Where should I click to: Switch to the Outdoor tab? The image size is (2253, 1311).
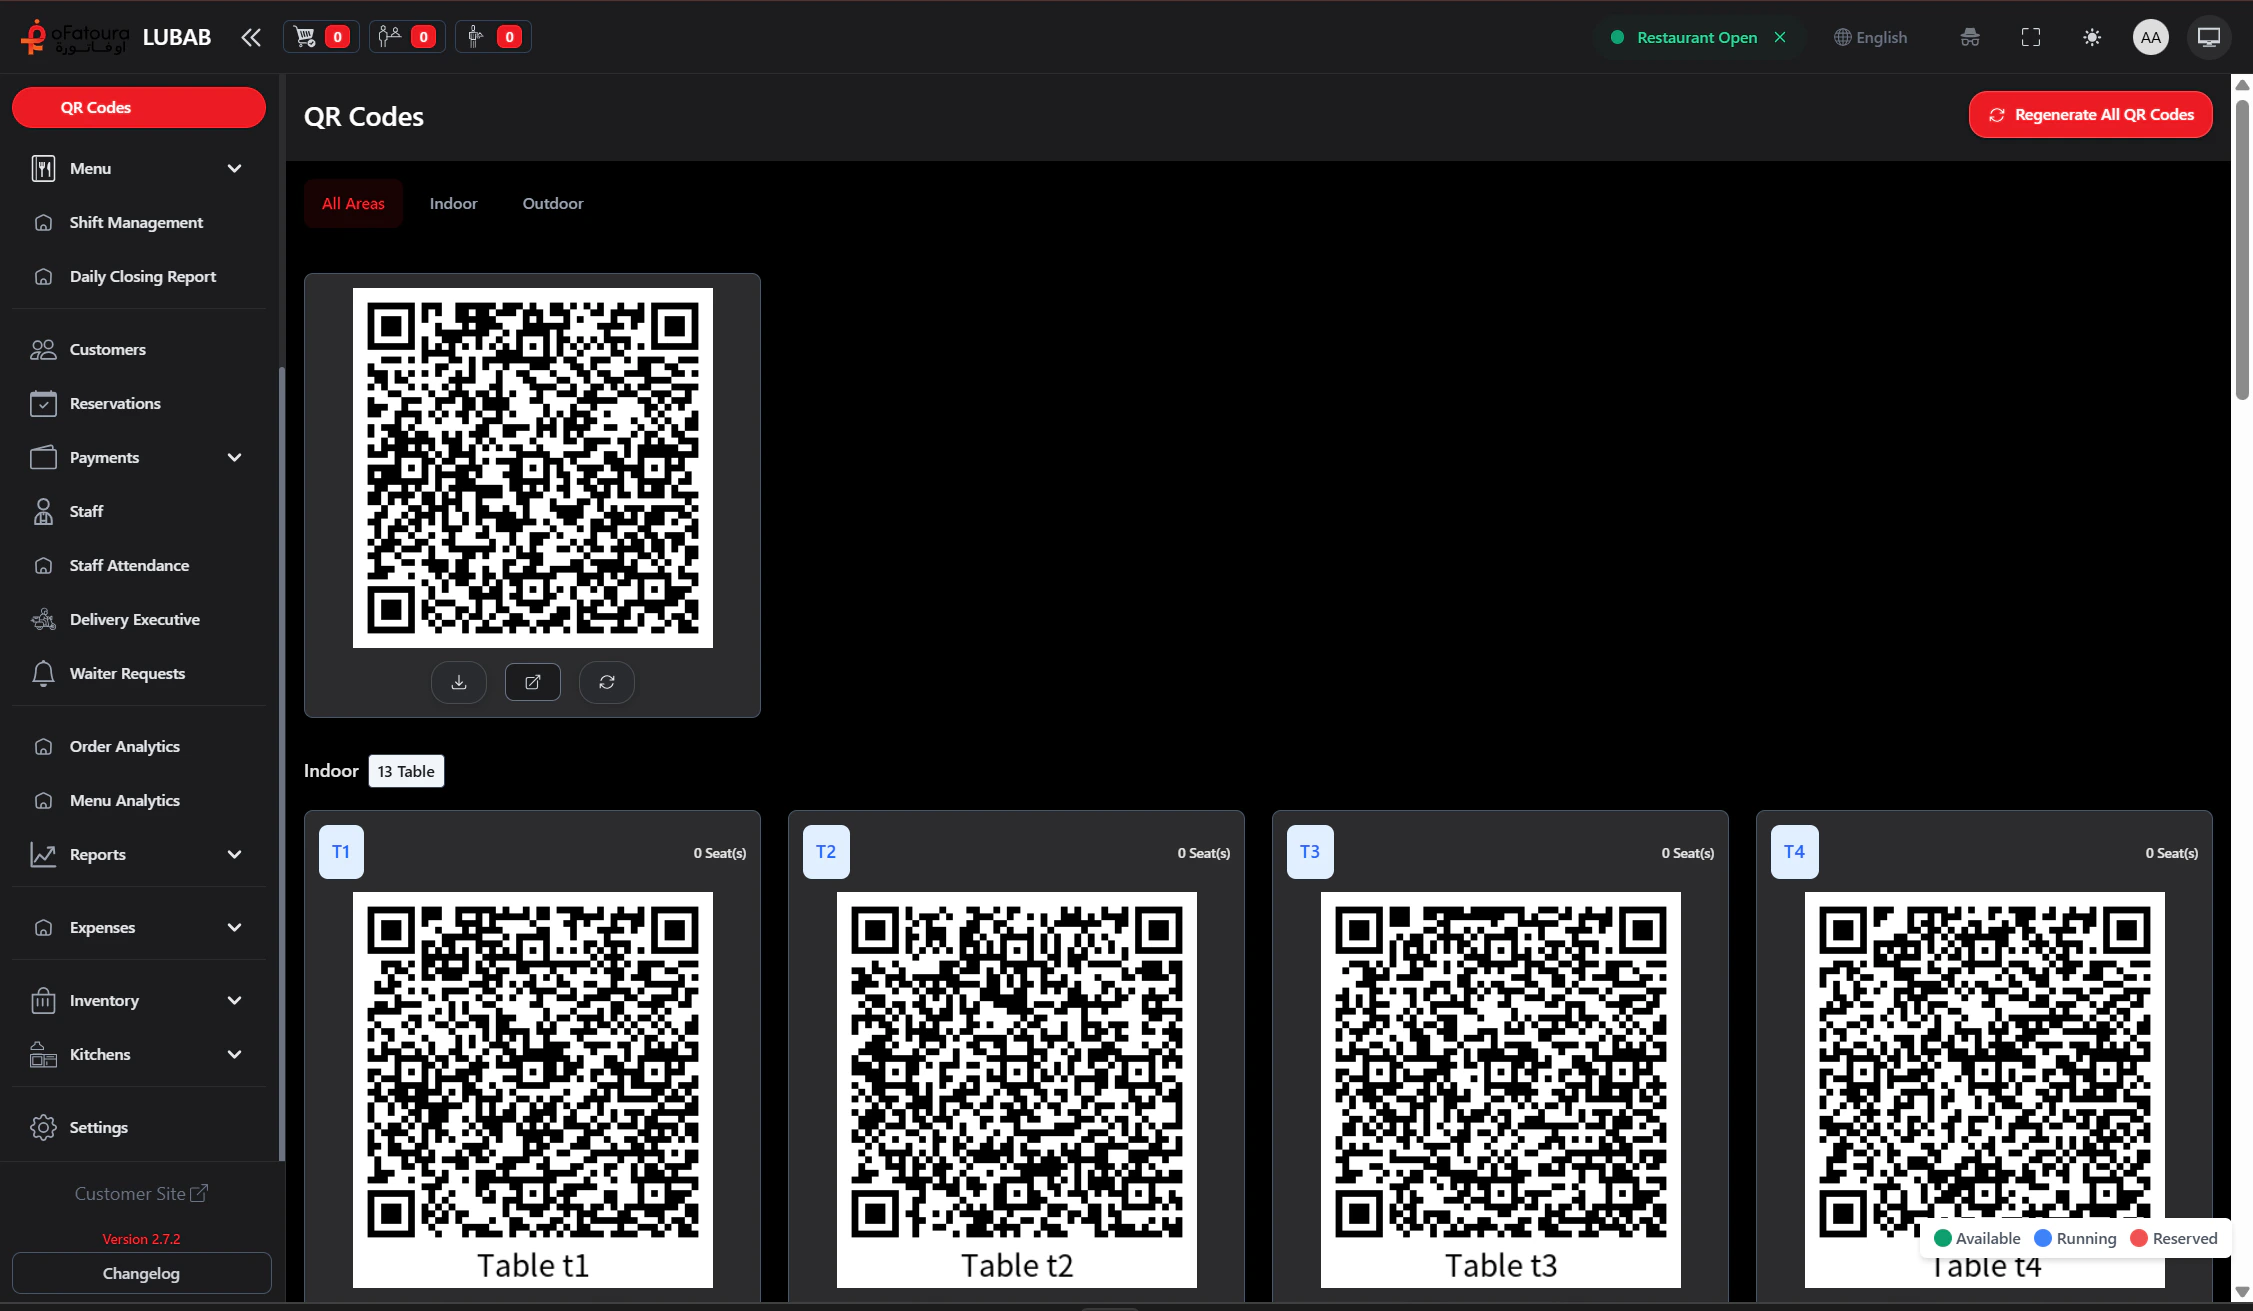coord(552,203)
